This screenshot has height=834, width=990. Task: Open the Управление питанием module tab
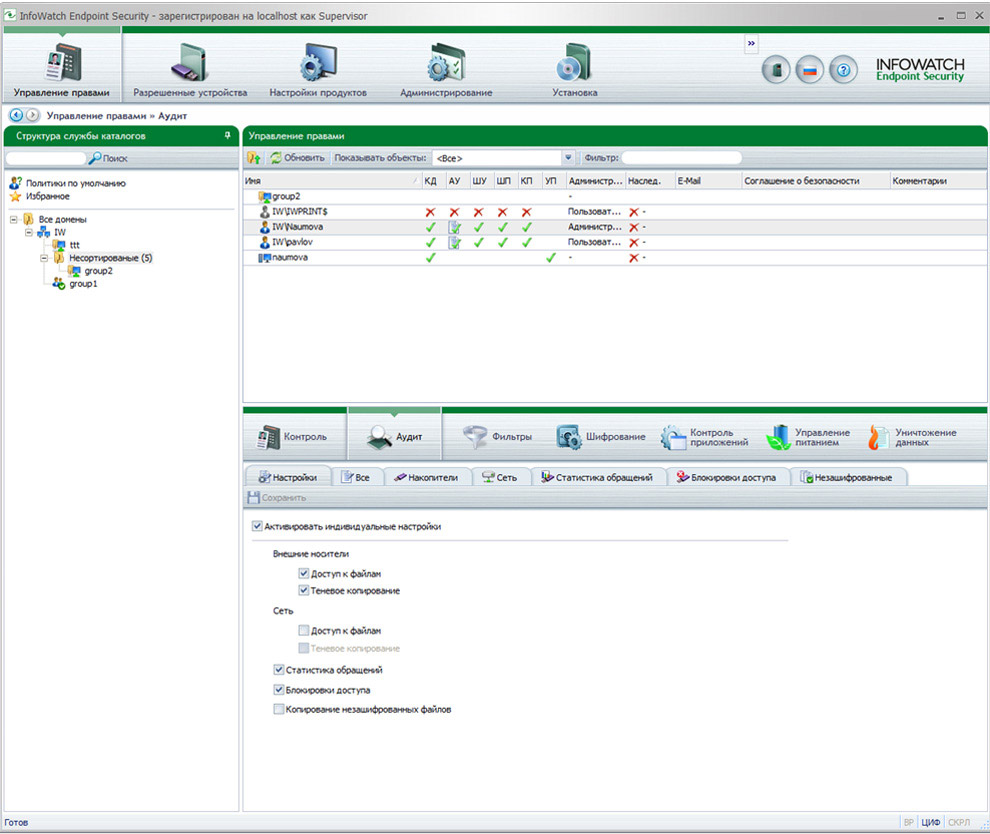[x=808, y=437]
